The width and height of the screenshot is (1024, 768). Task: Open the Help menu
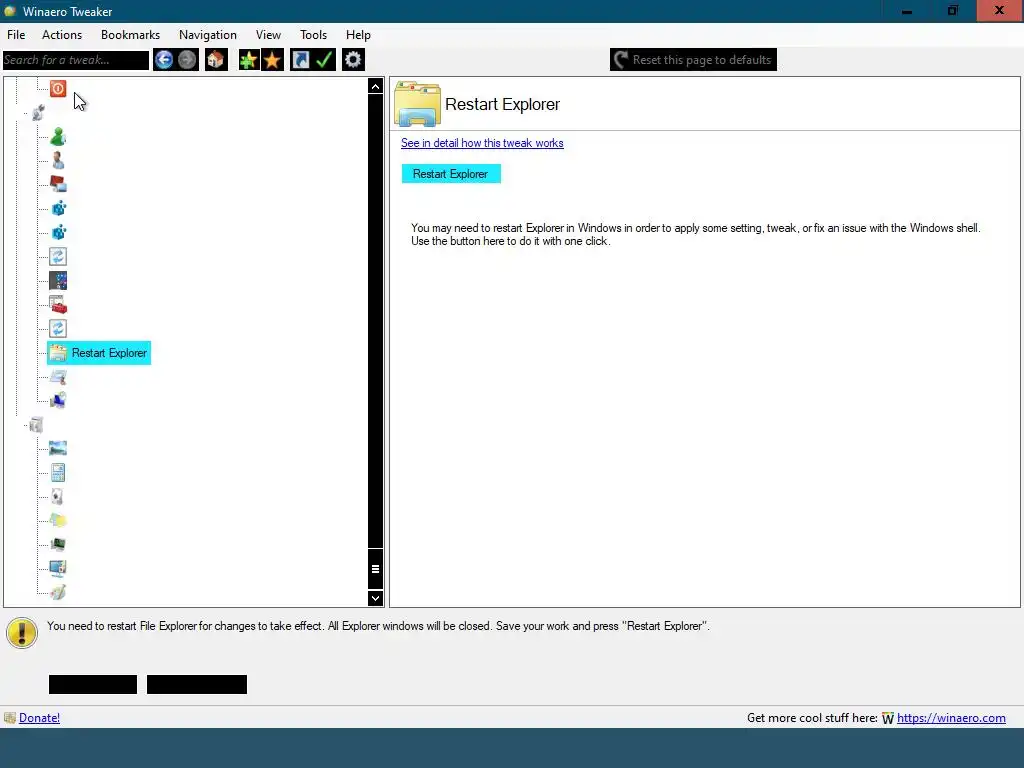point(358,35)
